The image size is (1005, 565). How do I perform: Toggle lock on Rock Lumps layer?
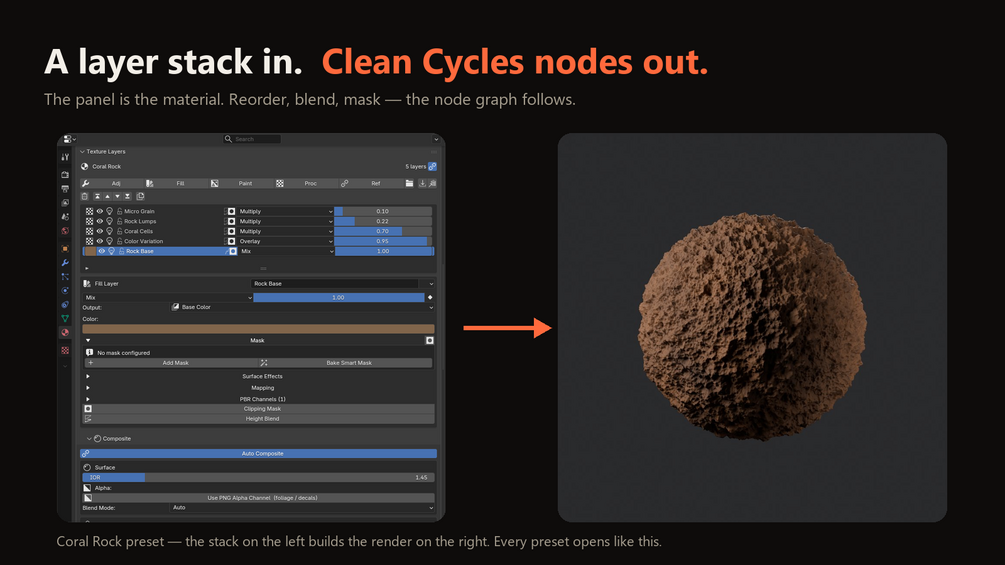(120, 221)
